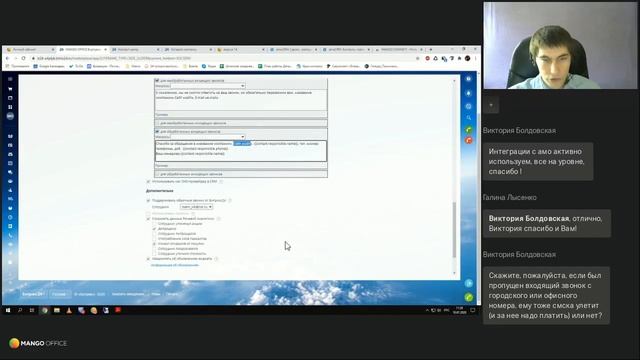This screenshot has height=360, width=640.
Task: Open Task View on the taskbar
Action: coord(32,310)
